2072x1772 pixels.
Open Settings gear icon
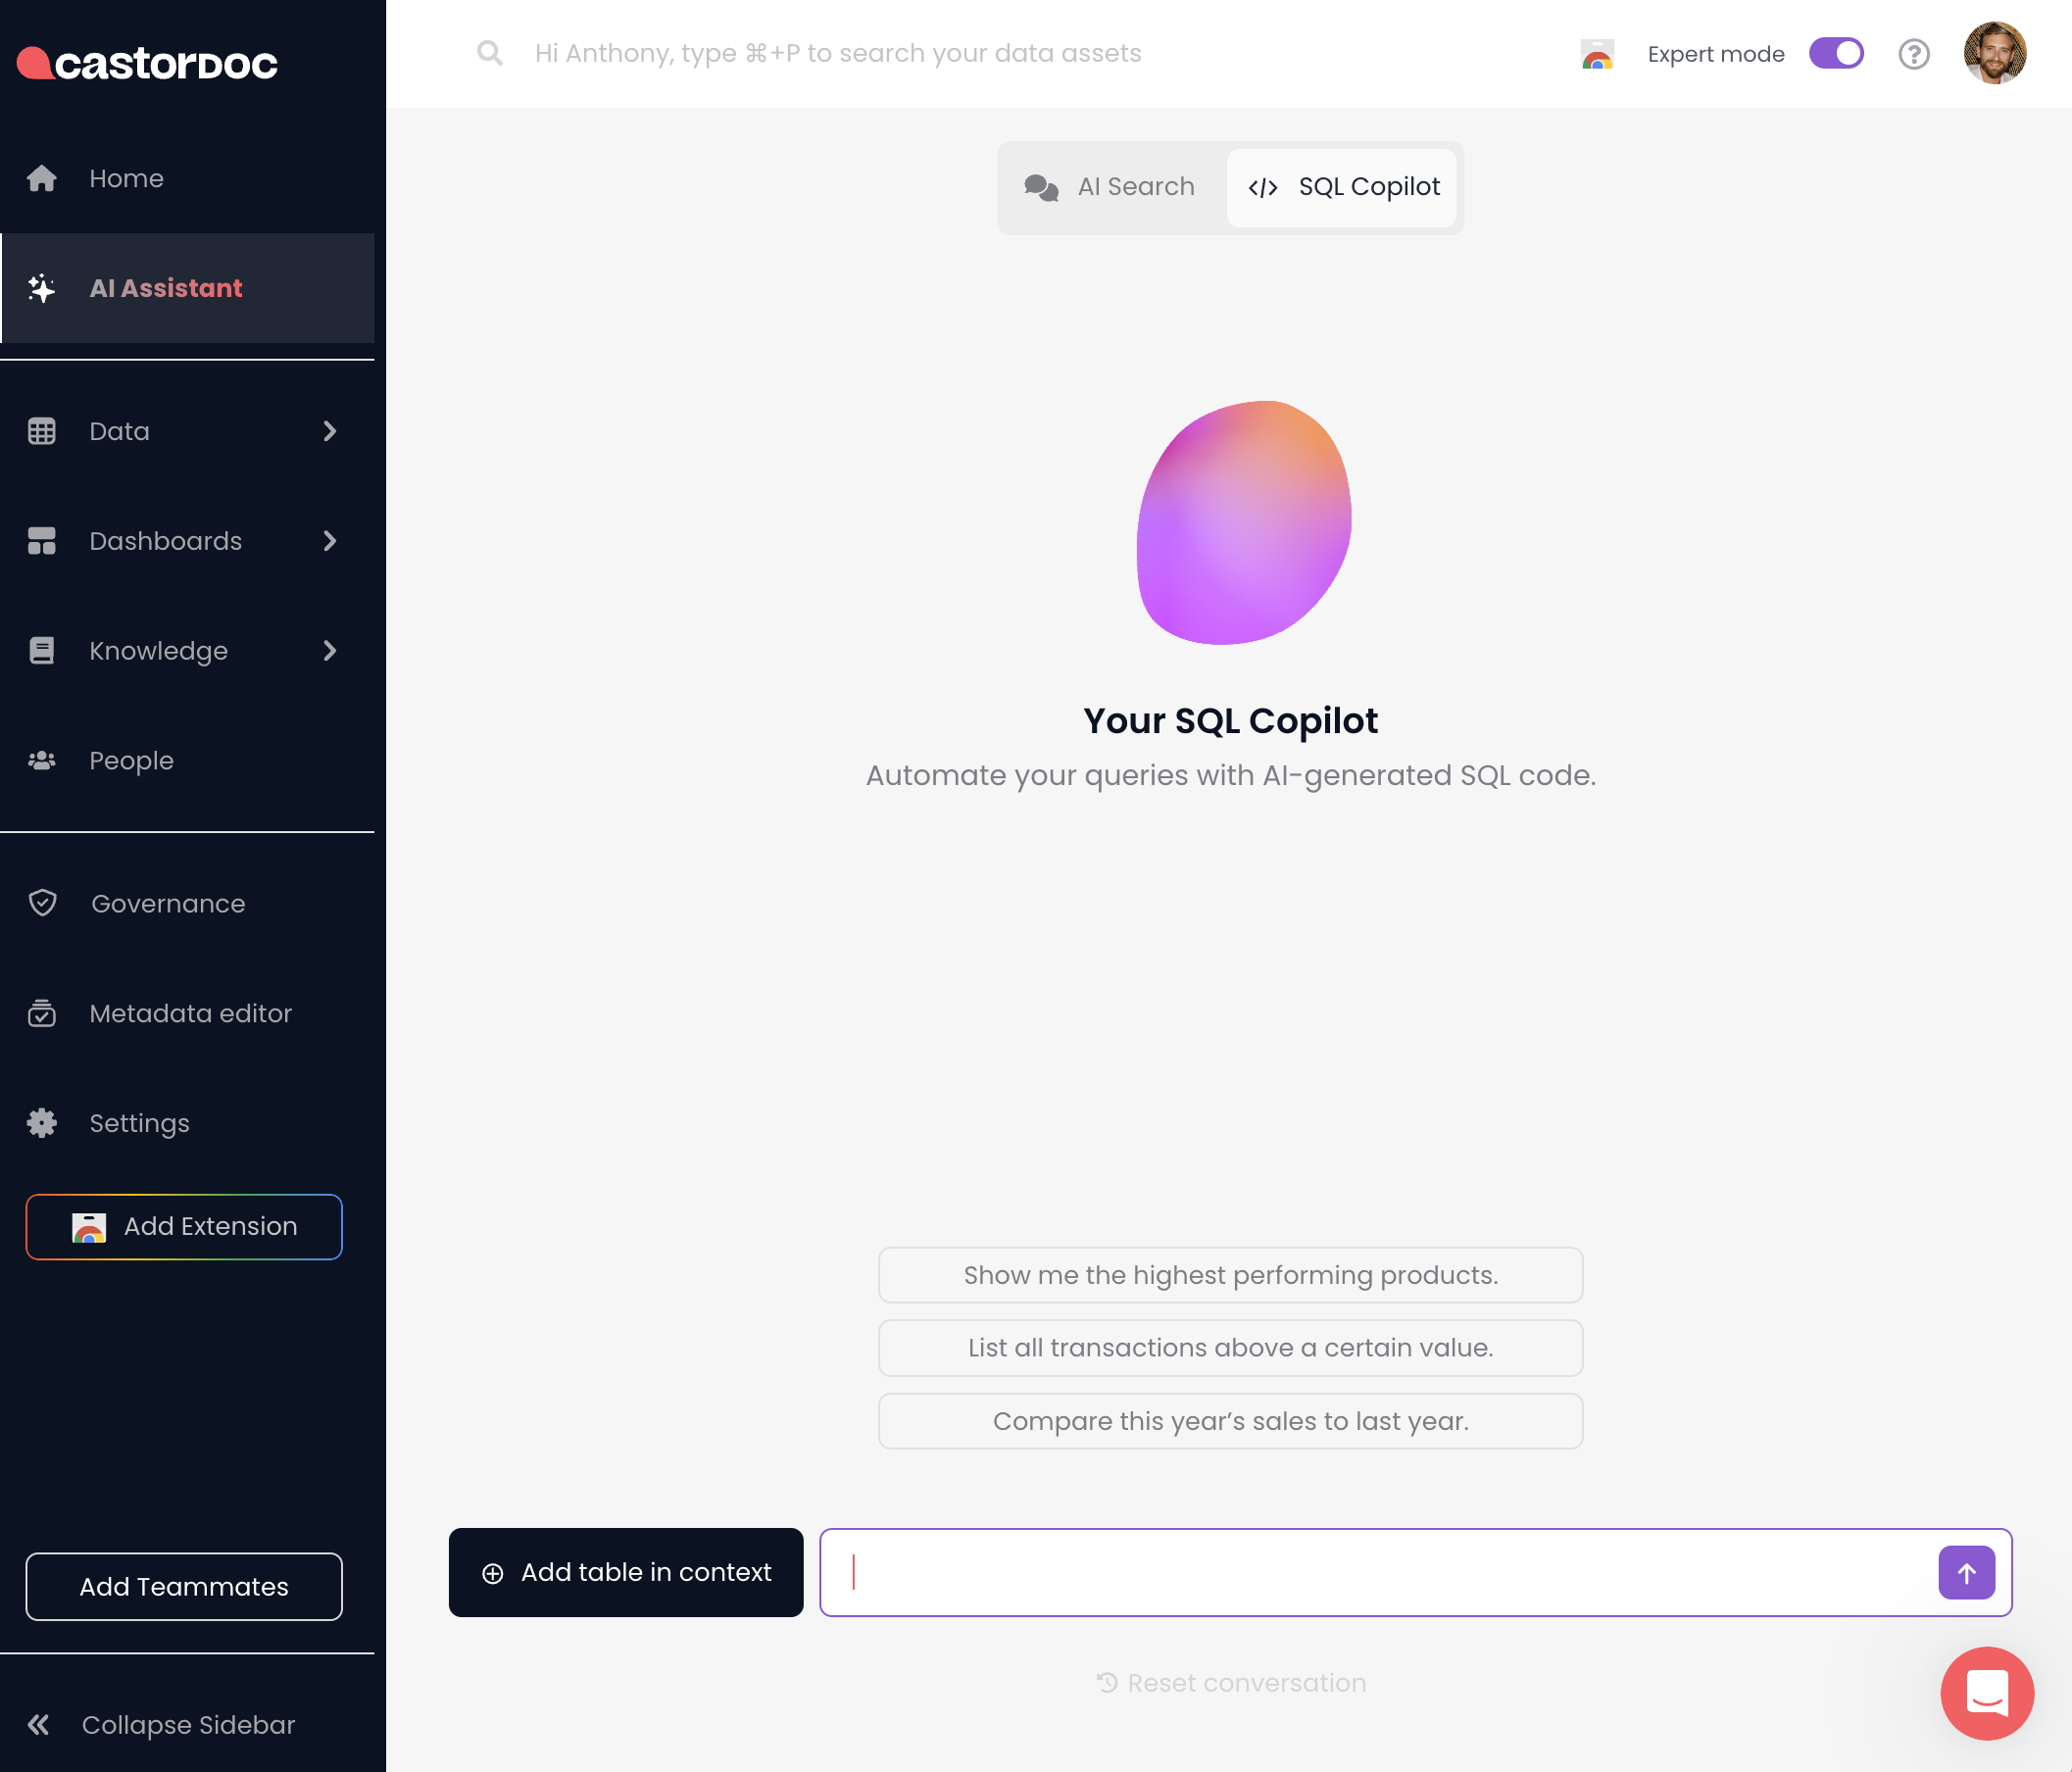pos(41,1123)
